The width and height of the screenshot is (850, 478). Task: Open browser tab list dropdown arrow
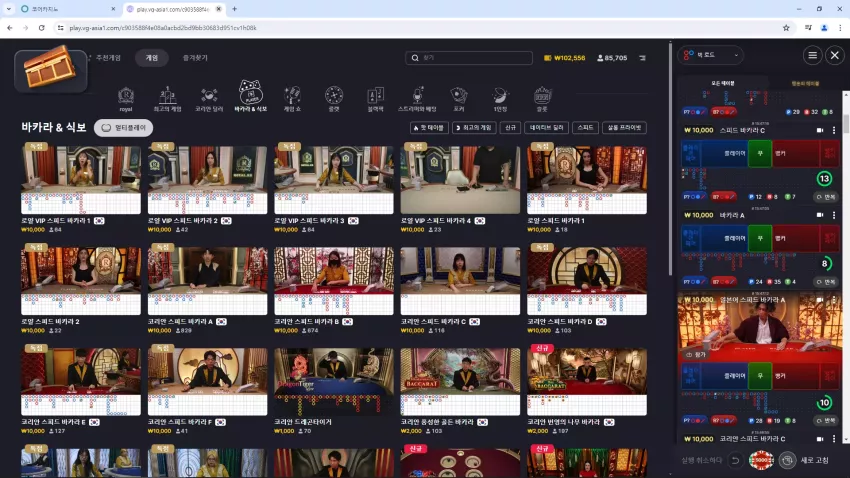(x=9, y=9)
